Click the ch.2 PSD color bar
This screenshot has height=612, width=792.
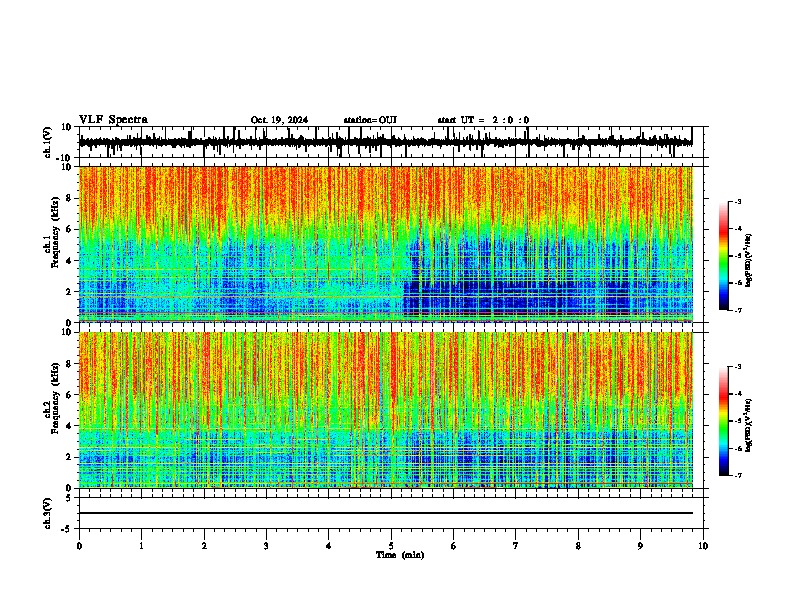point(724,421)
